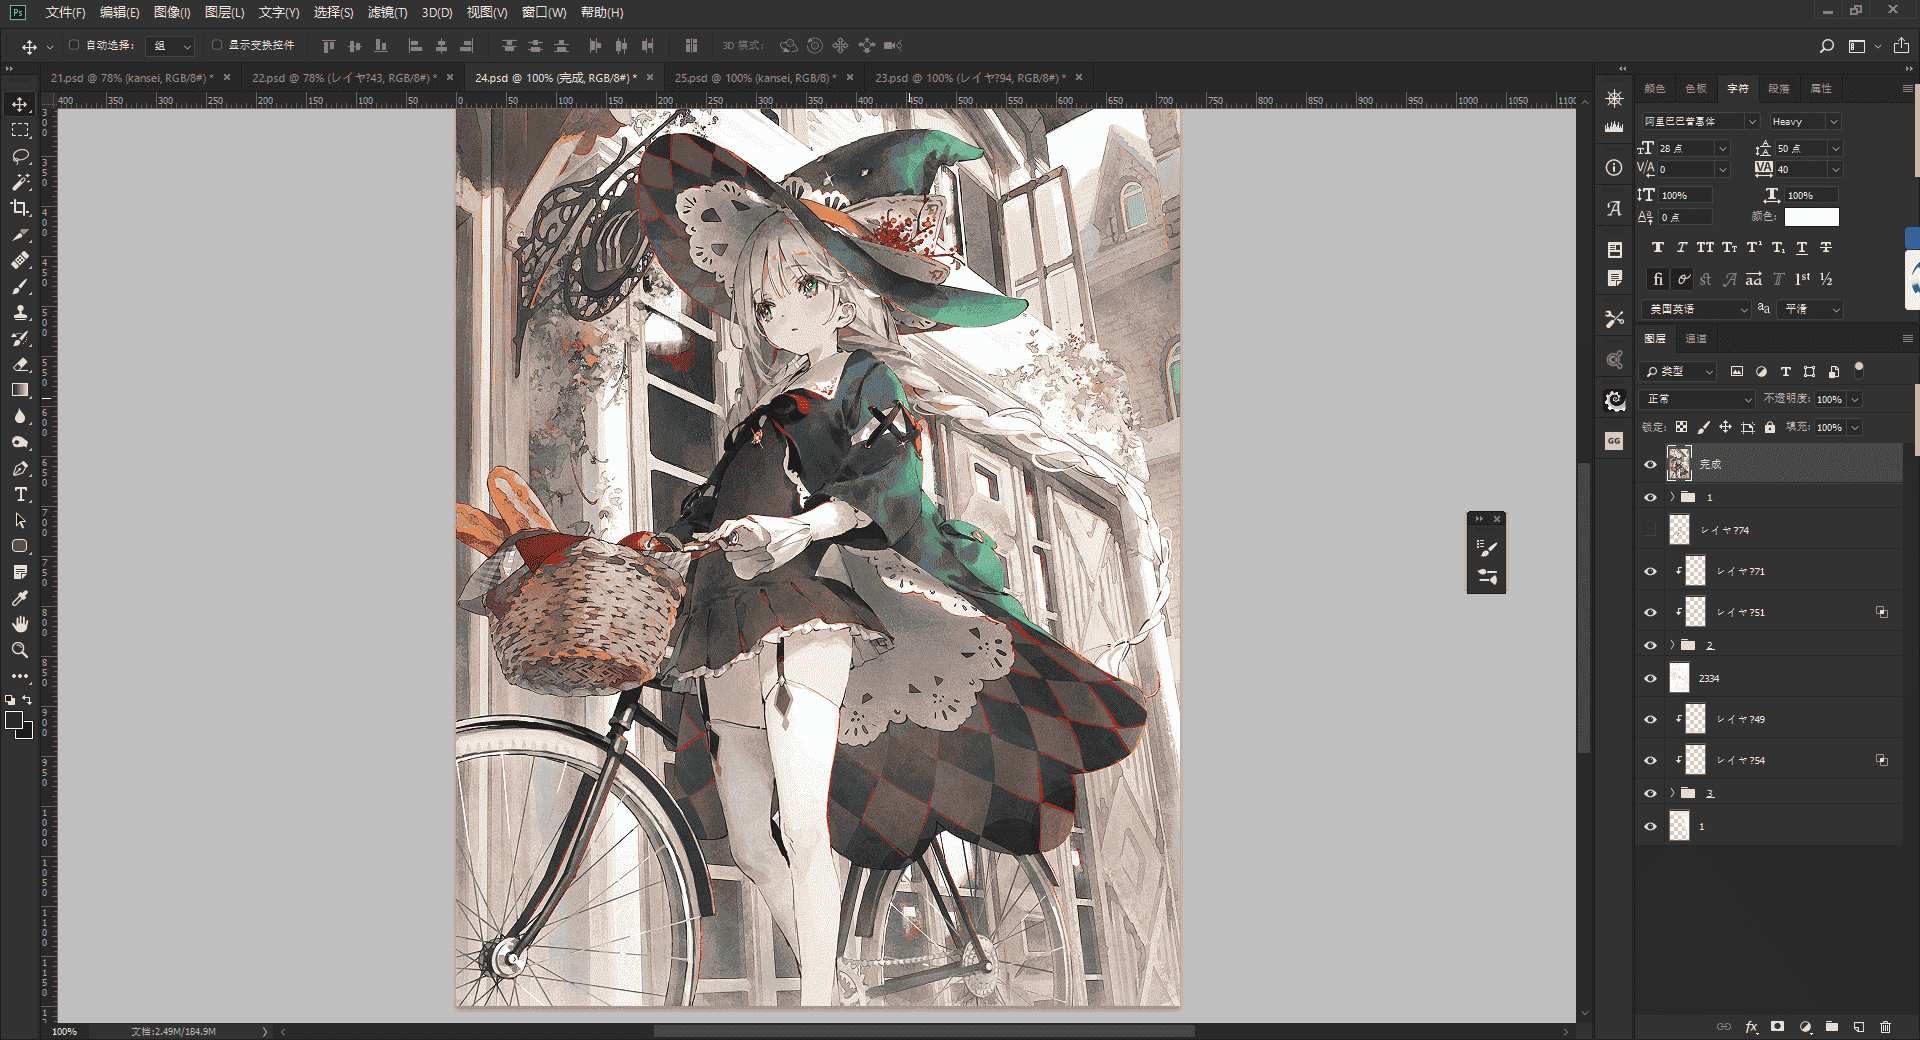This screenshot has height=1040, width=1920.
Task: Toggle visibility of レイヤ?49 layer
Action: coord(1650,719)
